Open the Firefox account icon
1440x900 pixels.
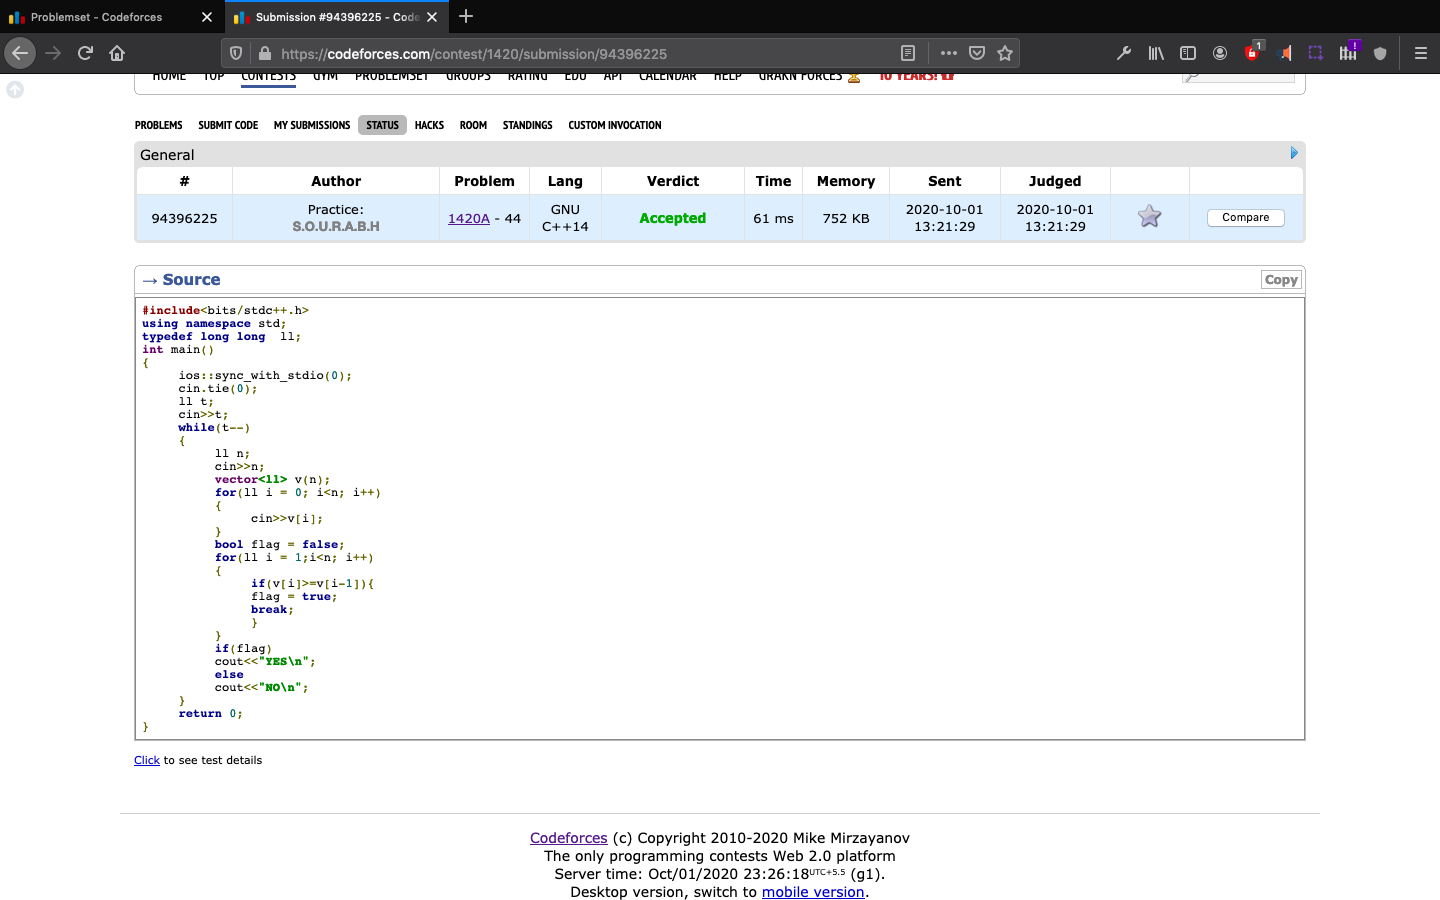click(x=1220, y=53)
